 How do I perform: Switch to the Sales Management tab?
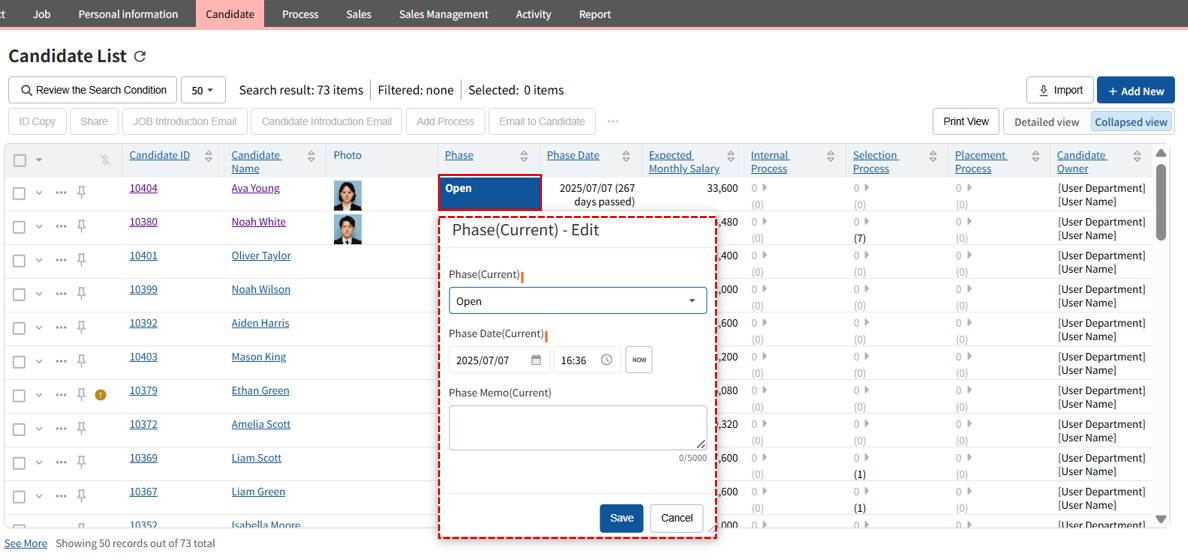click(443, 14)
